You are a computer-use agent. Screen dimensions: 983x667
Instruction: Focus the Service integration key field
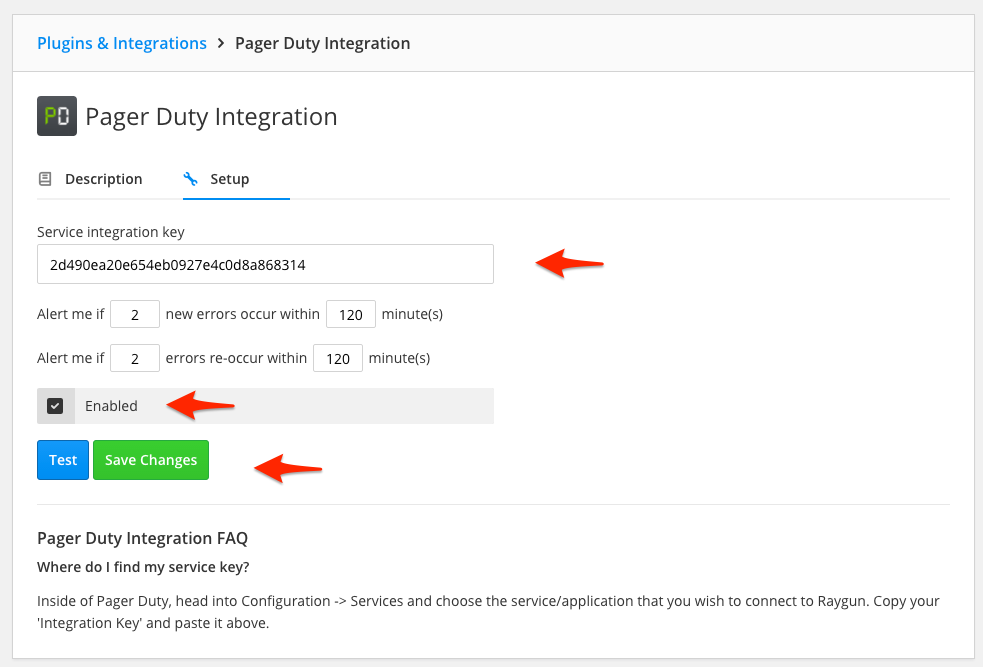pyautogui.click(x=265, y=265)
